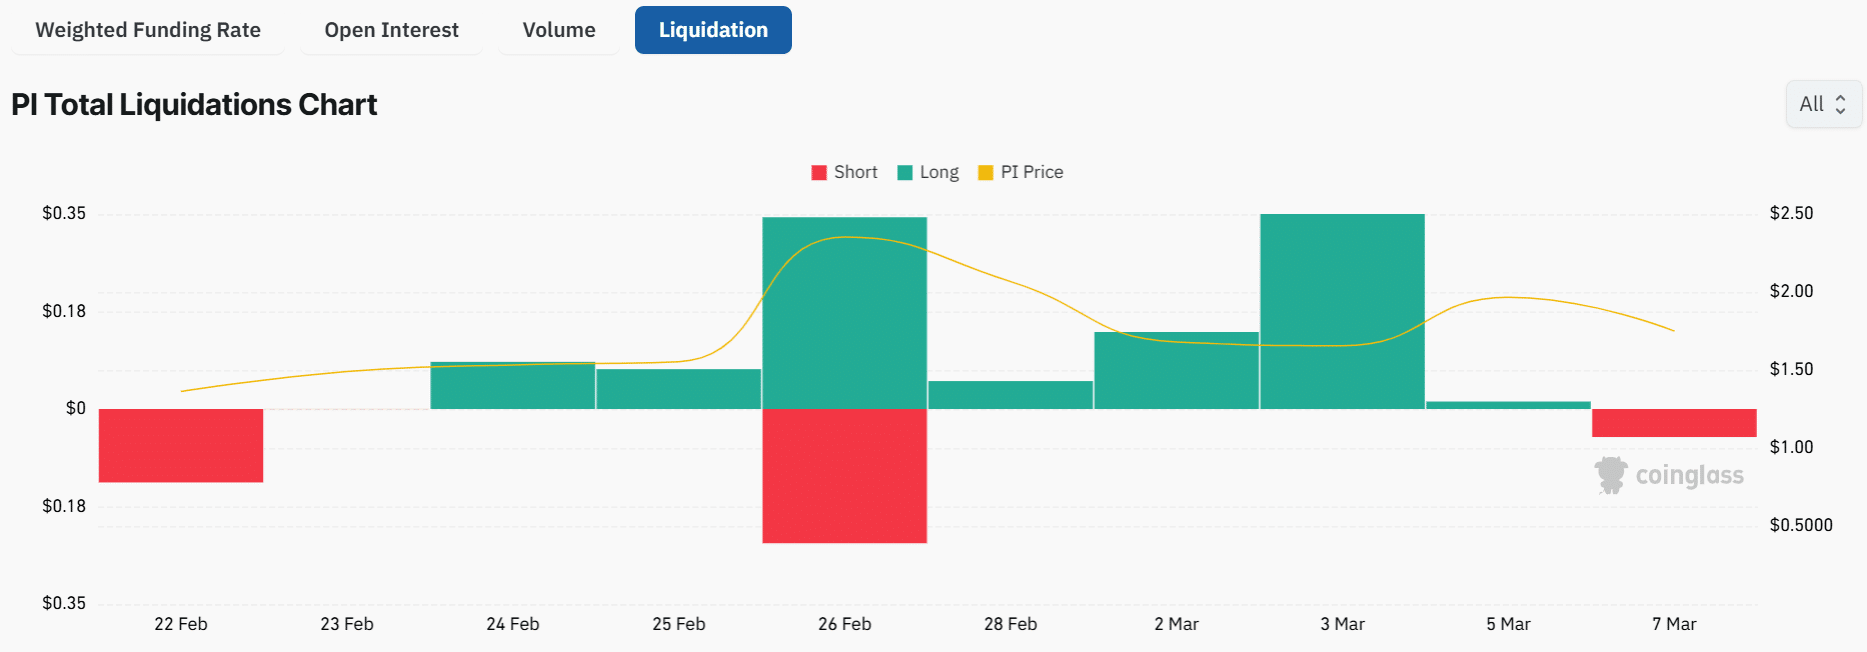
Task: Select the Volume tab
Action: [559, 30]
